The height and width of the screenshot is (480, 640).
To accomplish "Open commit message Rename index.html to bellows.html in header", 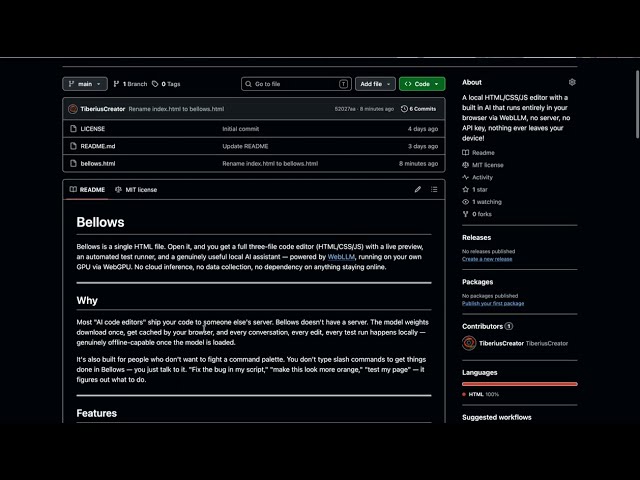I will [176, 109].
